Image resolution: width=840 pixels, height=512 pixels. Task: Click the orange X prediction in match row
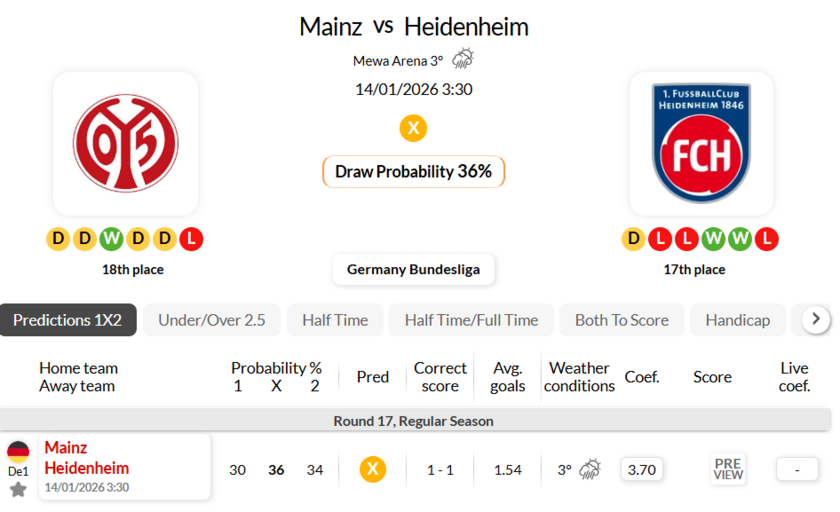(373, 469)
